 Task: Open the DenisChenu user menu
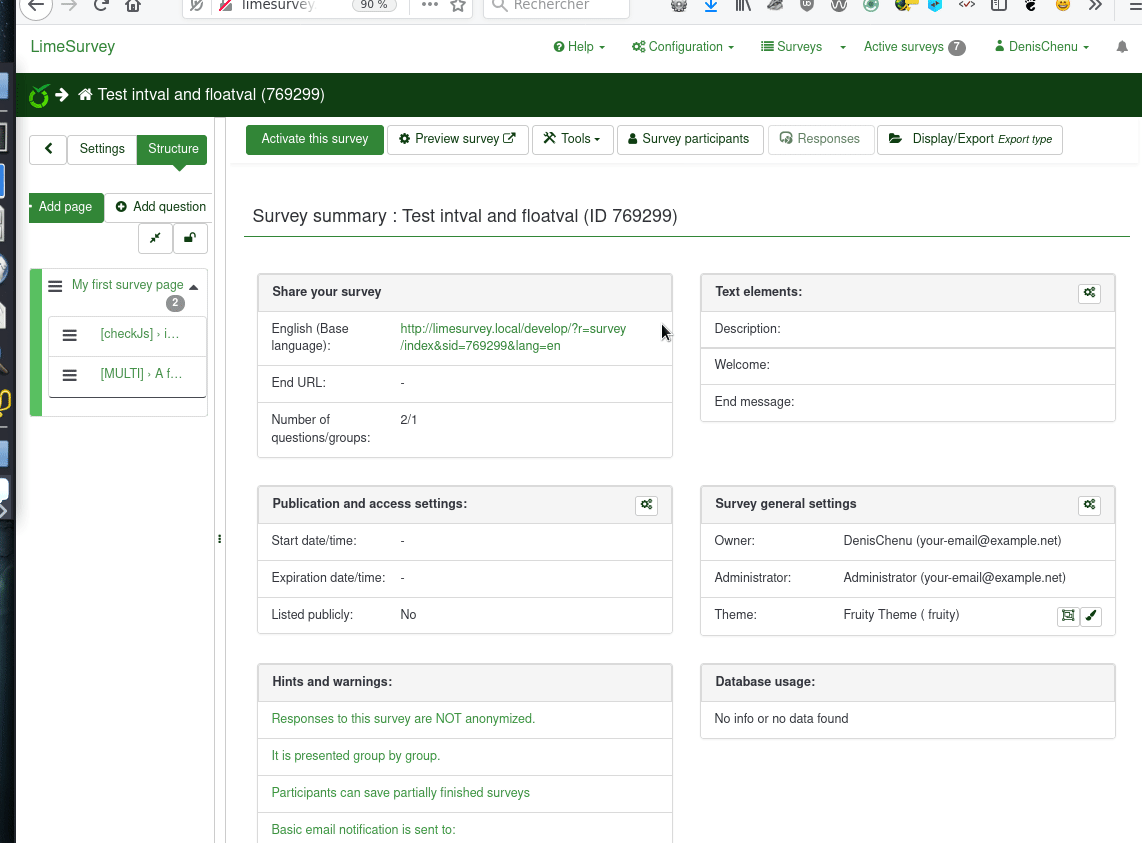(1041, 47)
